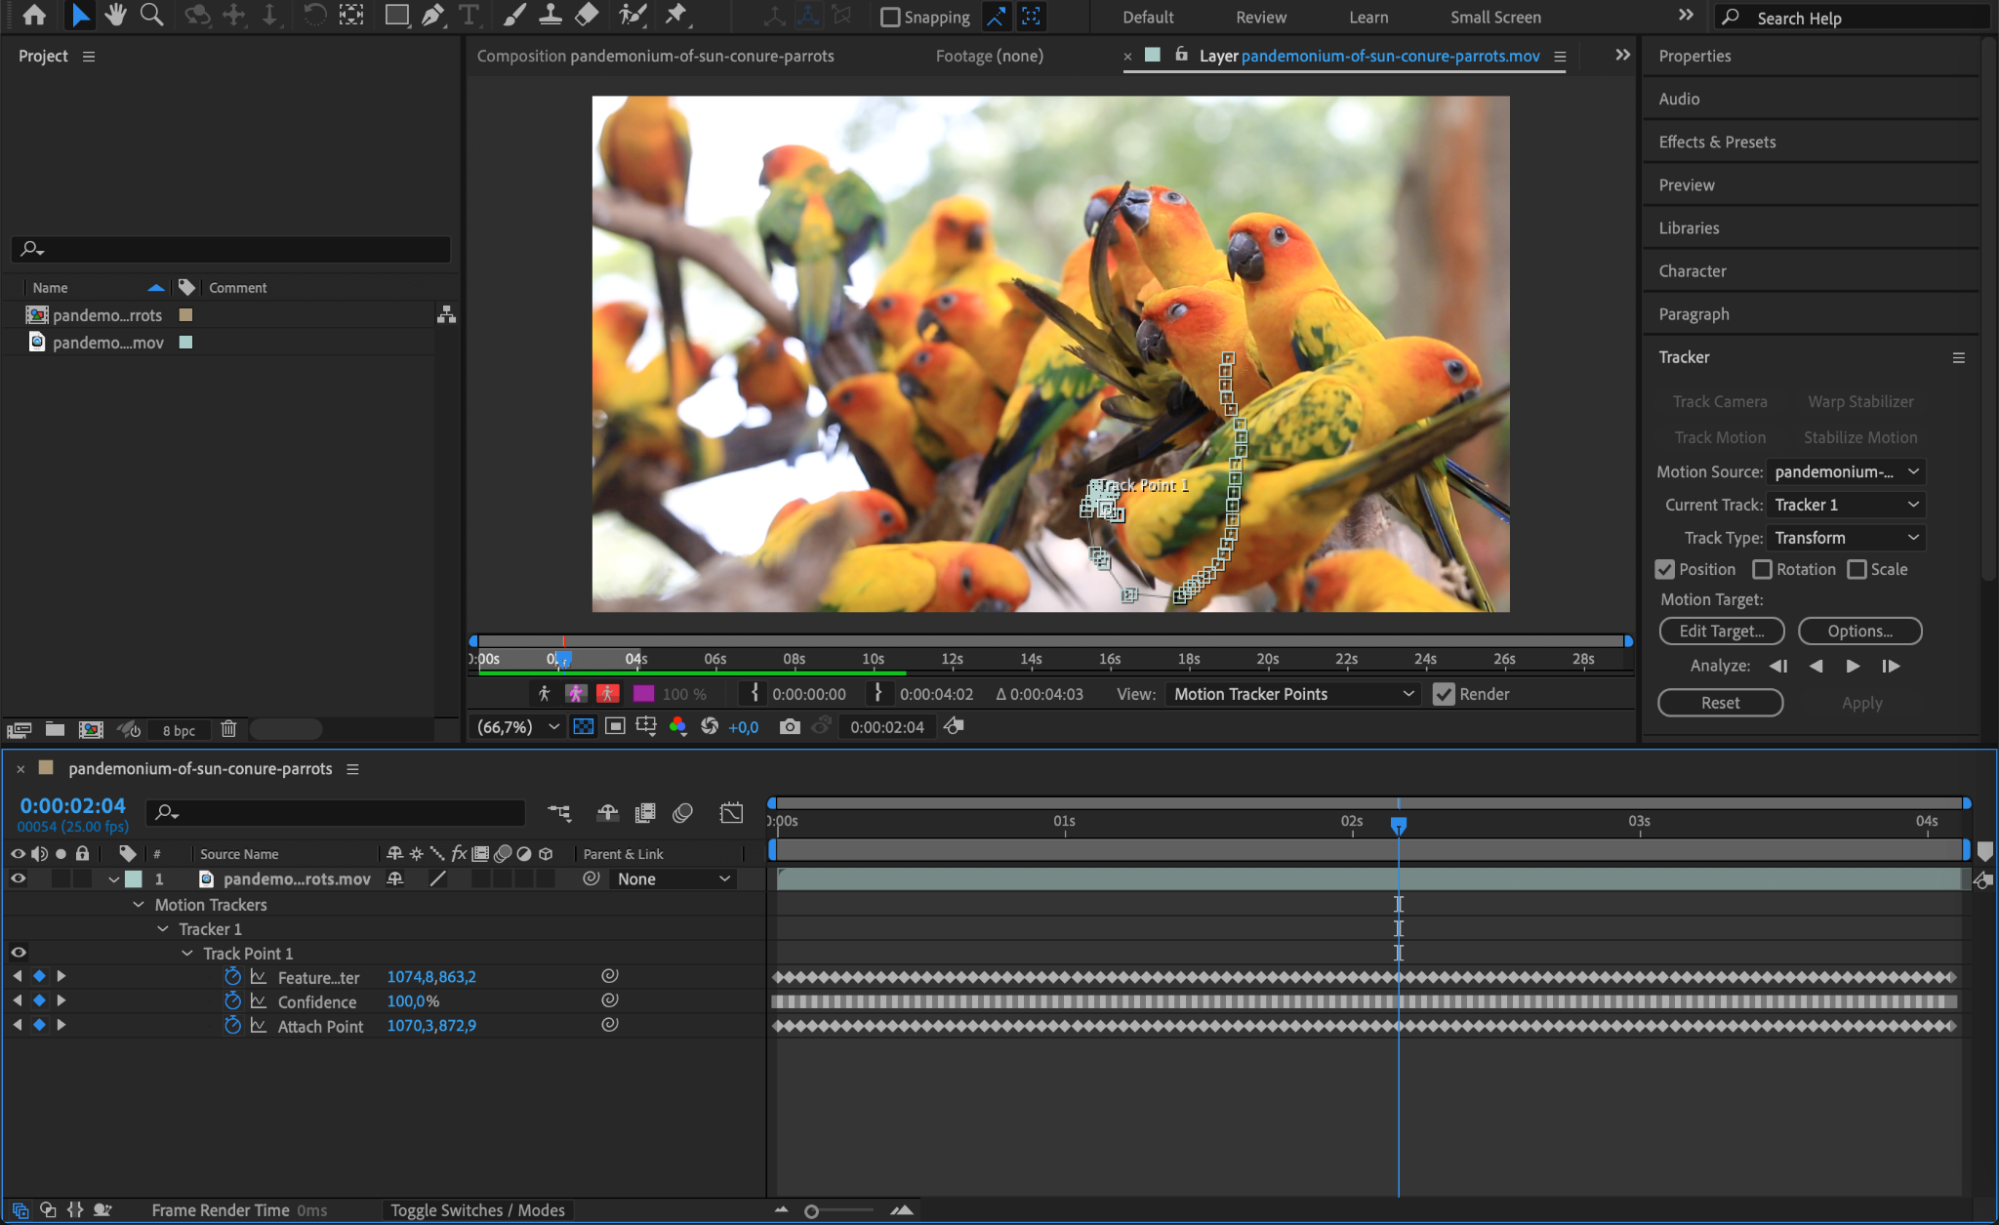1999x1225 pixels.
Task: Select the Zoom tool magnifier
Action: pos(152,15)
